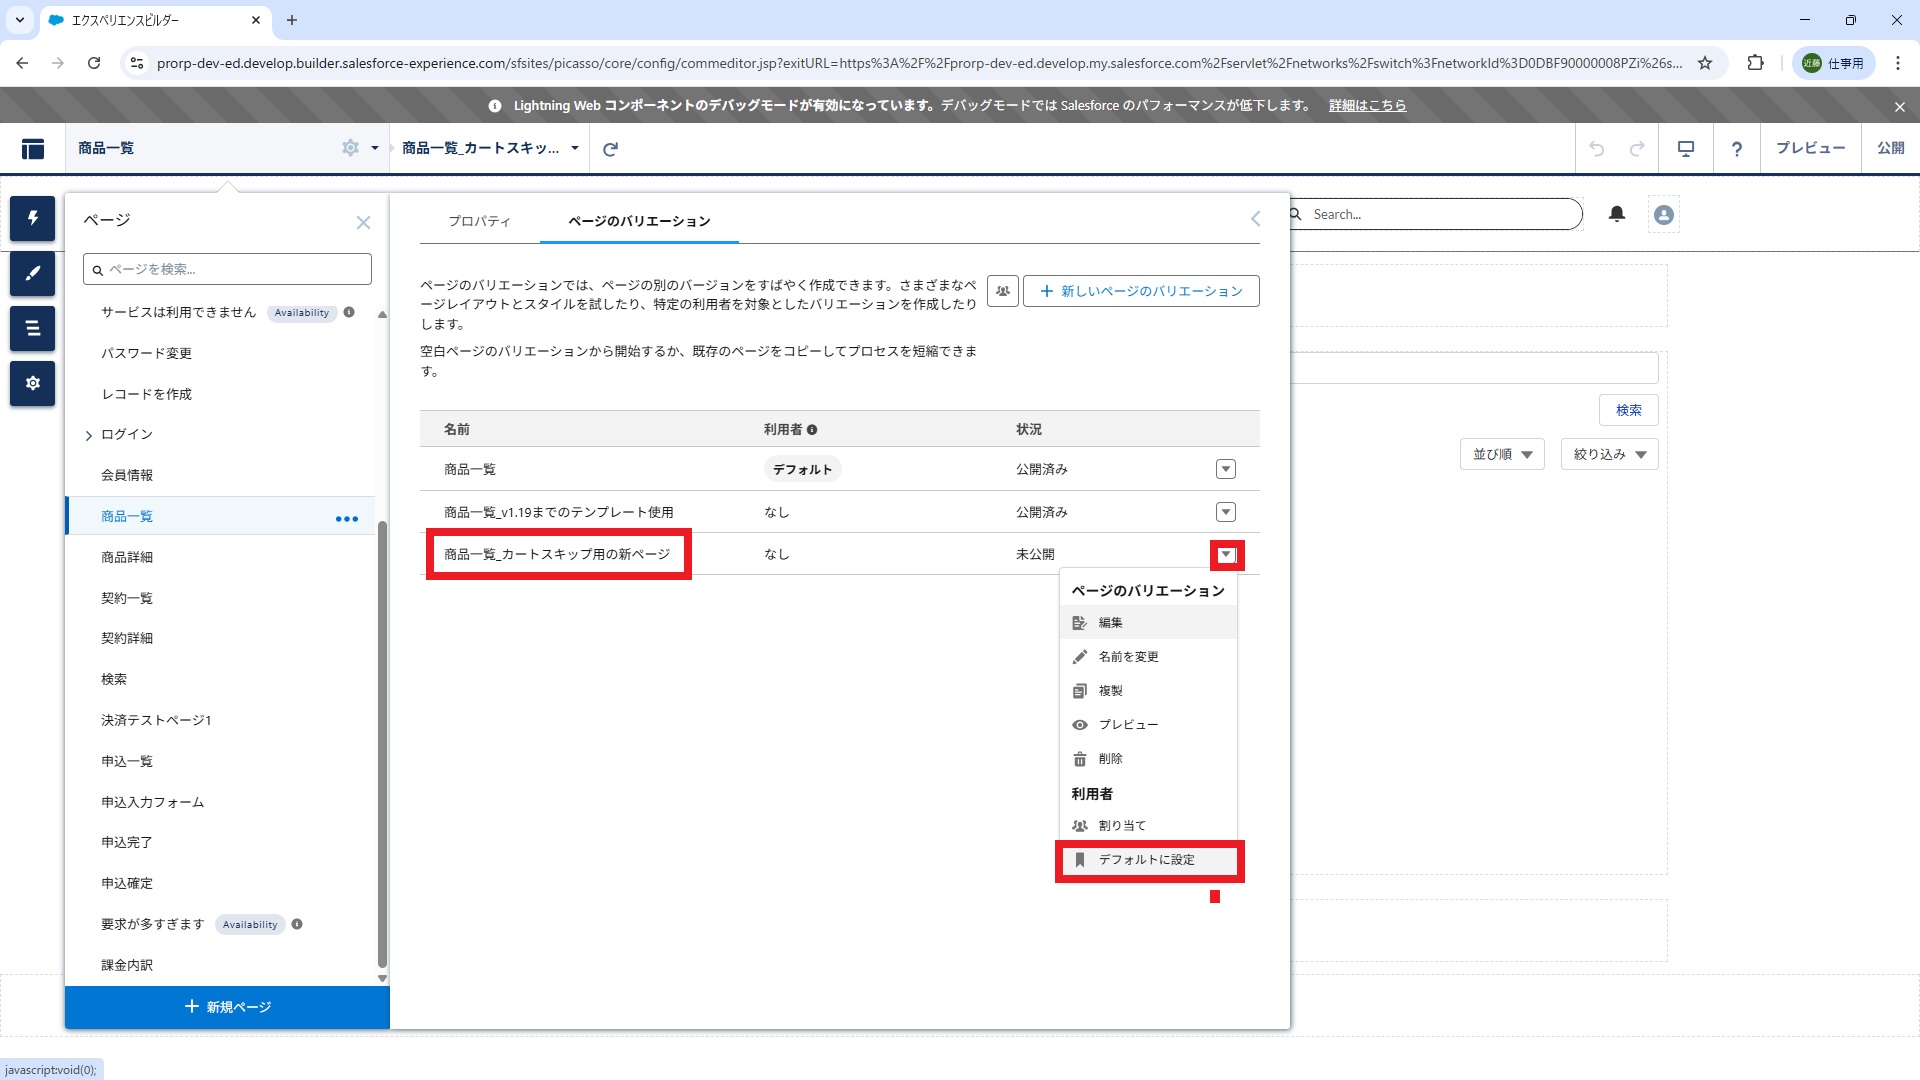The image size is (1920, 1080).
Task: Click the desktop view mode icon
Action: pyautogui.click(x=1686, y=149)
